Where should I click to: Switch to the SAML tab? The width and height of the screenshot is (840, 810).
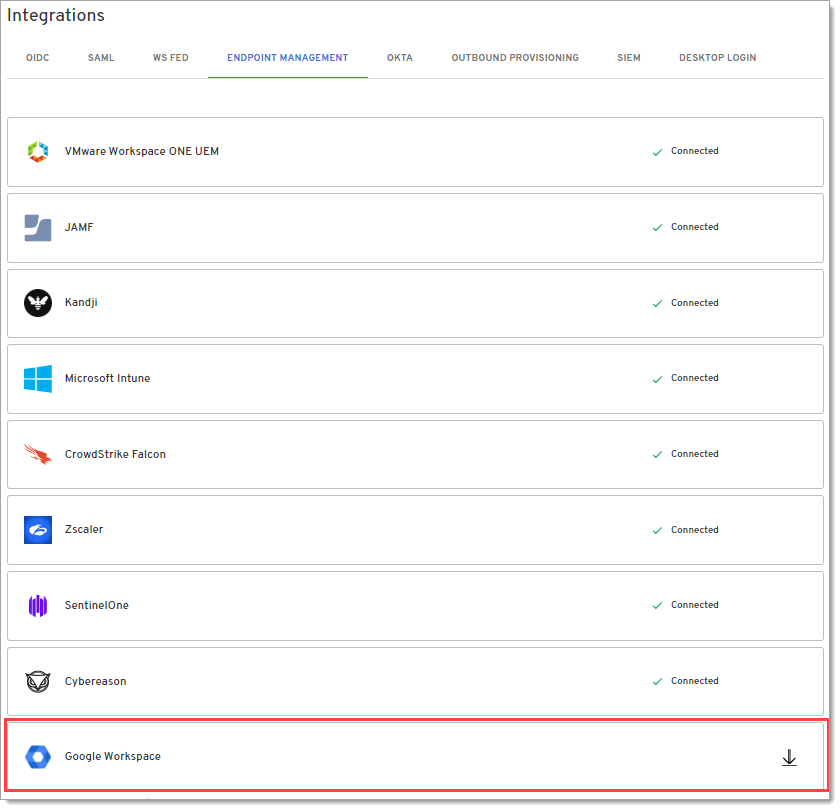point(101,58)
